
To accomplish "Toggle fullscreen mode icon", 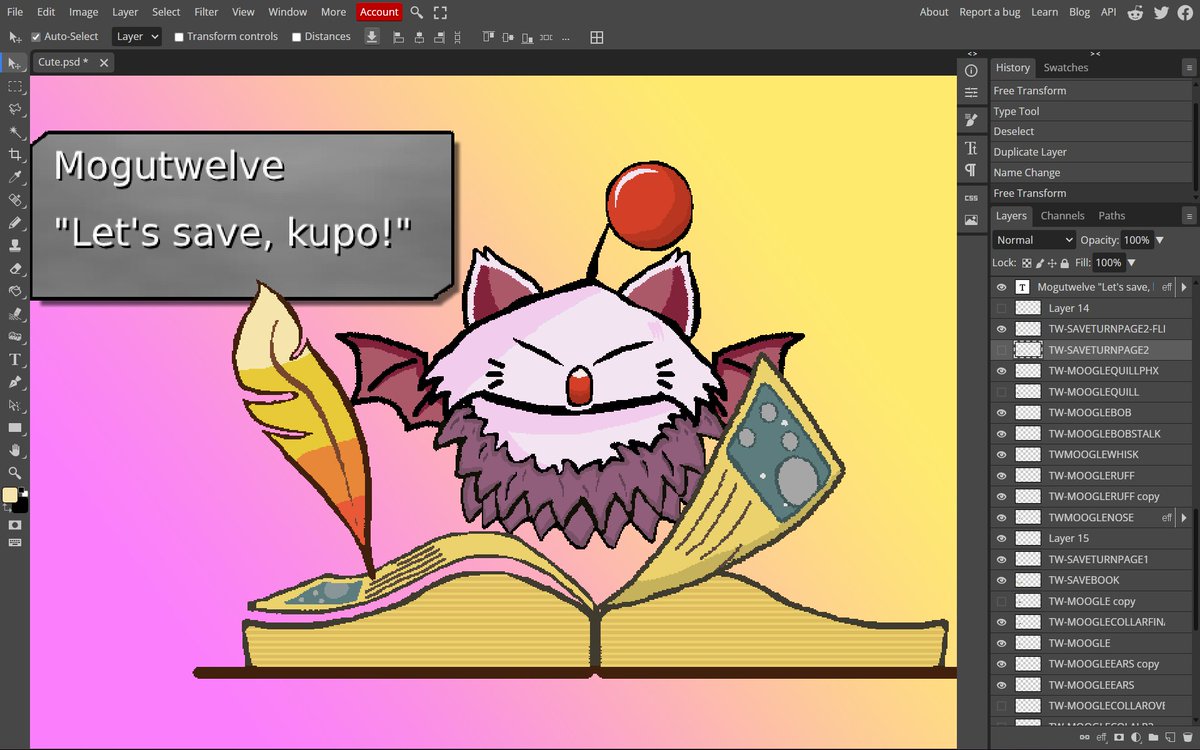I will pos(440,12).
